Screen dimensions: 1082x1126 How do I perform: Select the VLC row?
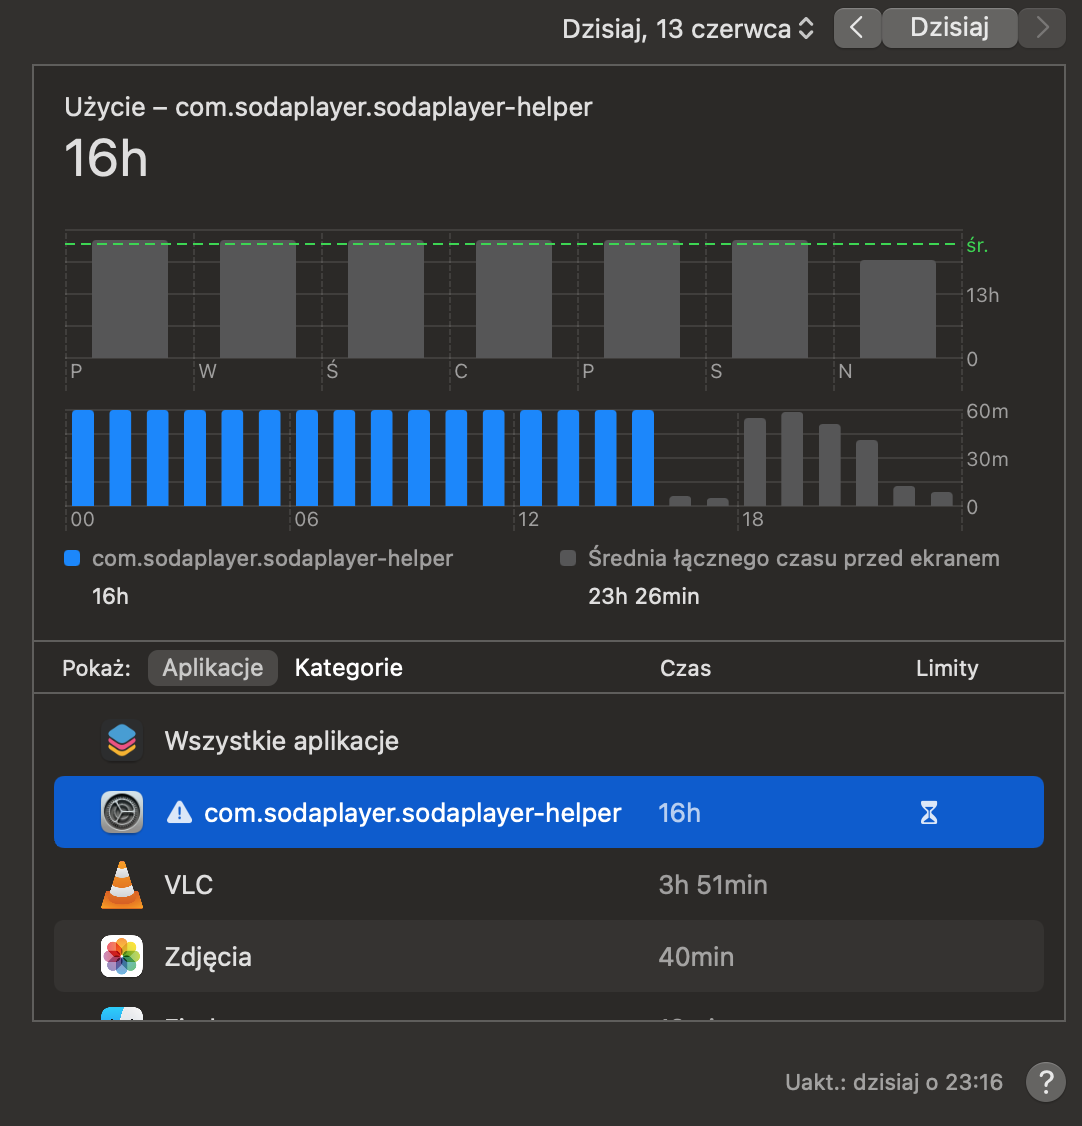[x=549, y=884]
